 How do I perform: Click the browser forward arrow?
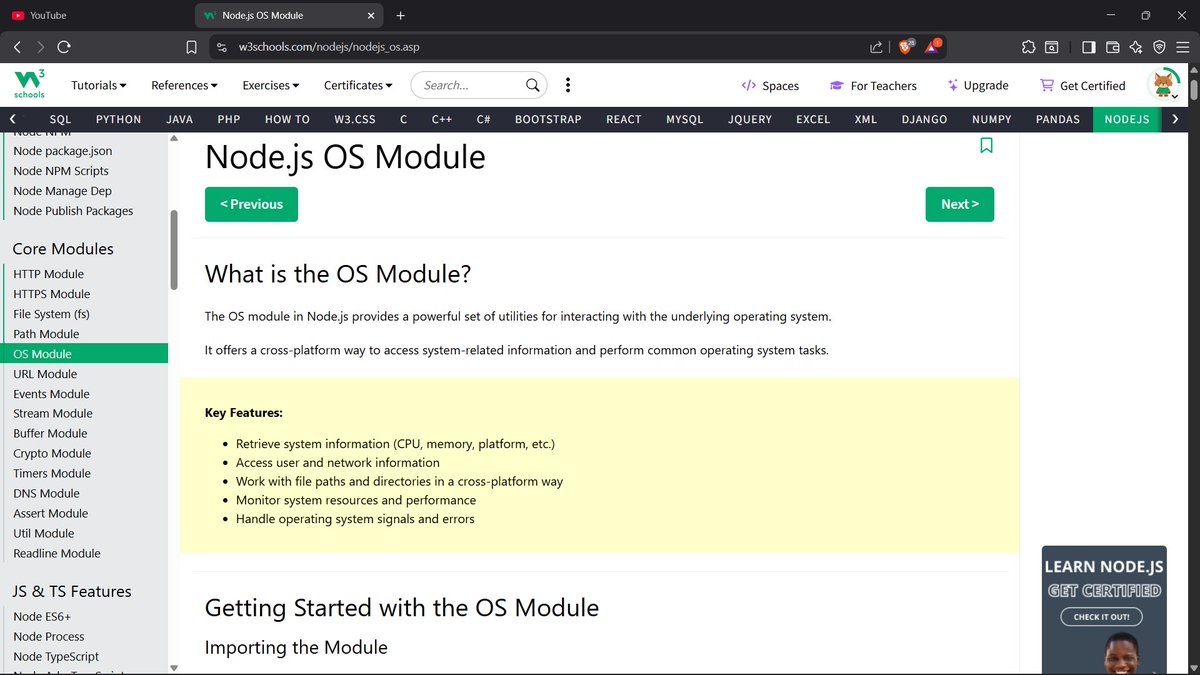click(x=40, y=47)
